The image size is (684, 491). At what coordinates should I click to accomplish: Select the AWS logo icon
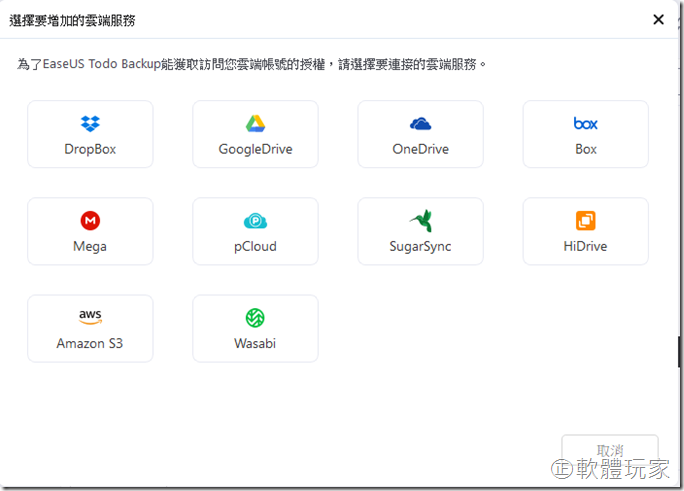tap(90, 317)
